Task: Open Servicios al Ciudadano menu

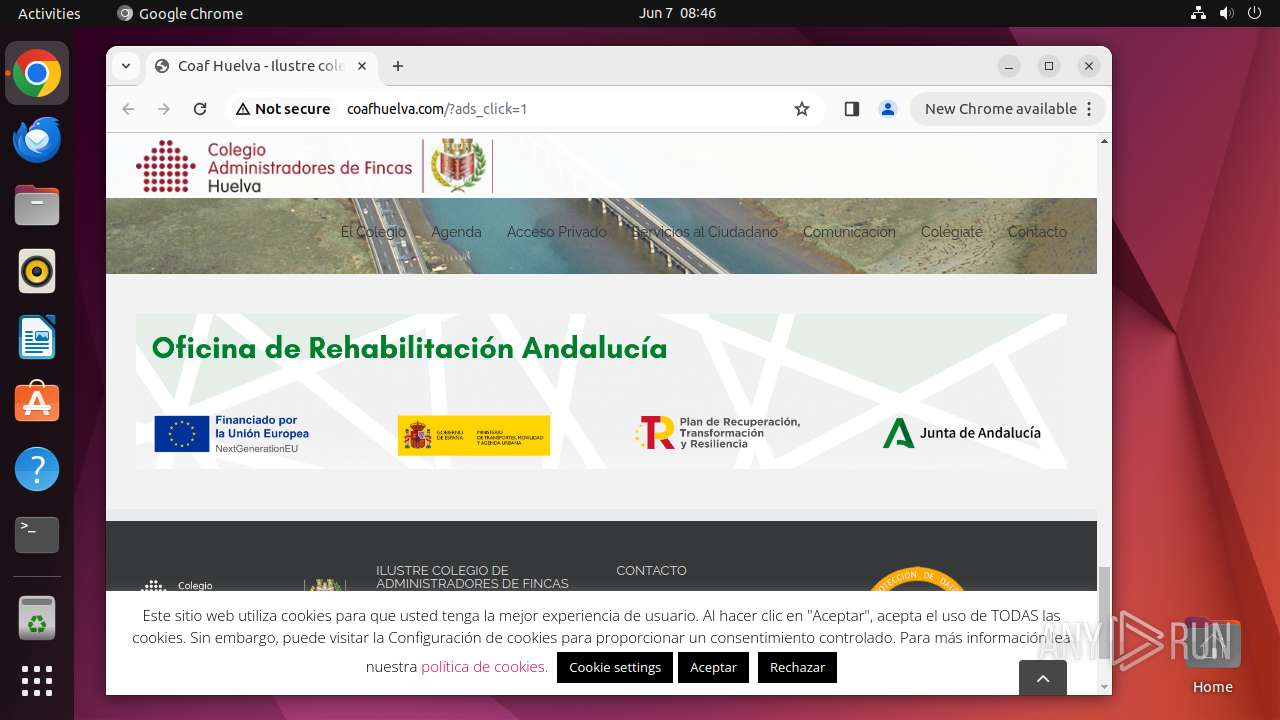Action: (x=705, y=232)
